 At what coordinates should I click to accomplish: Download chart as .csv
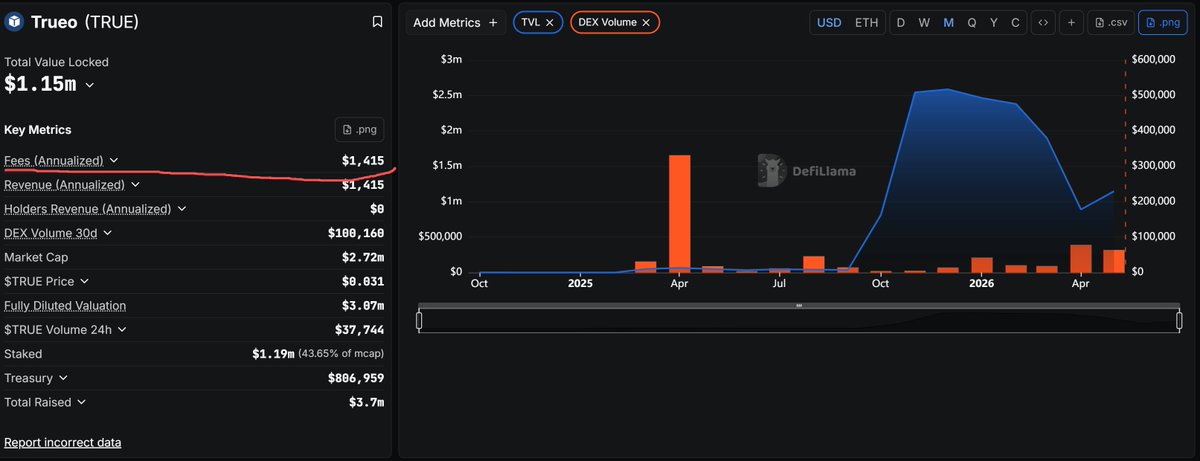[1110, 22]
